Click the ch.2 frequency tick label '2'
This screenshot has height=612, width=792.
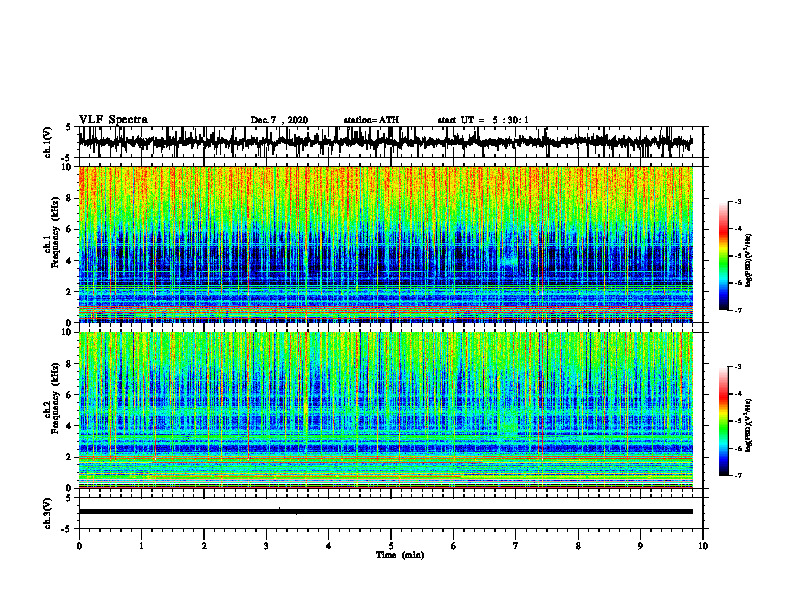(x=69, y=457)
